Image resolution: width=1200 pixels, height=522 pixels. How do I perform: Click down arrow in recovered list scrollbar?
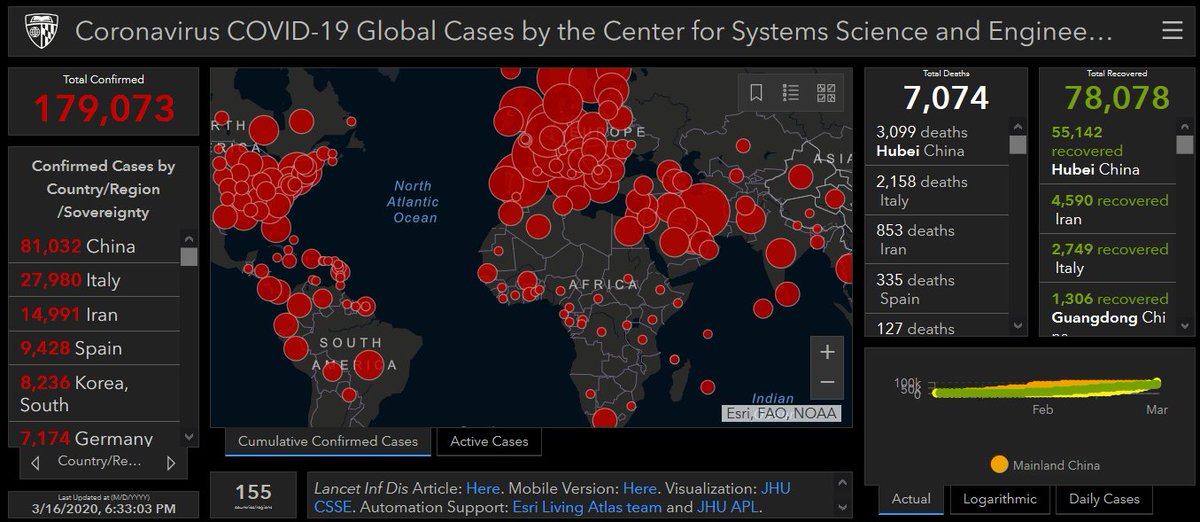[x=1186, y=326]
